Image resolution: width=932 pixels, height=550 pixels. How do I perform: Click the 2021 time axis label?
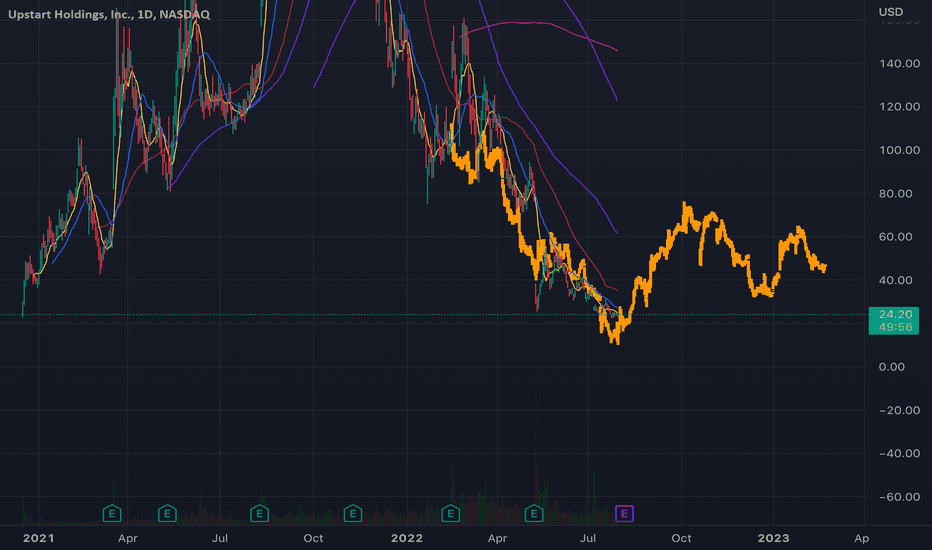pos(38,538)
